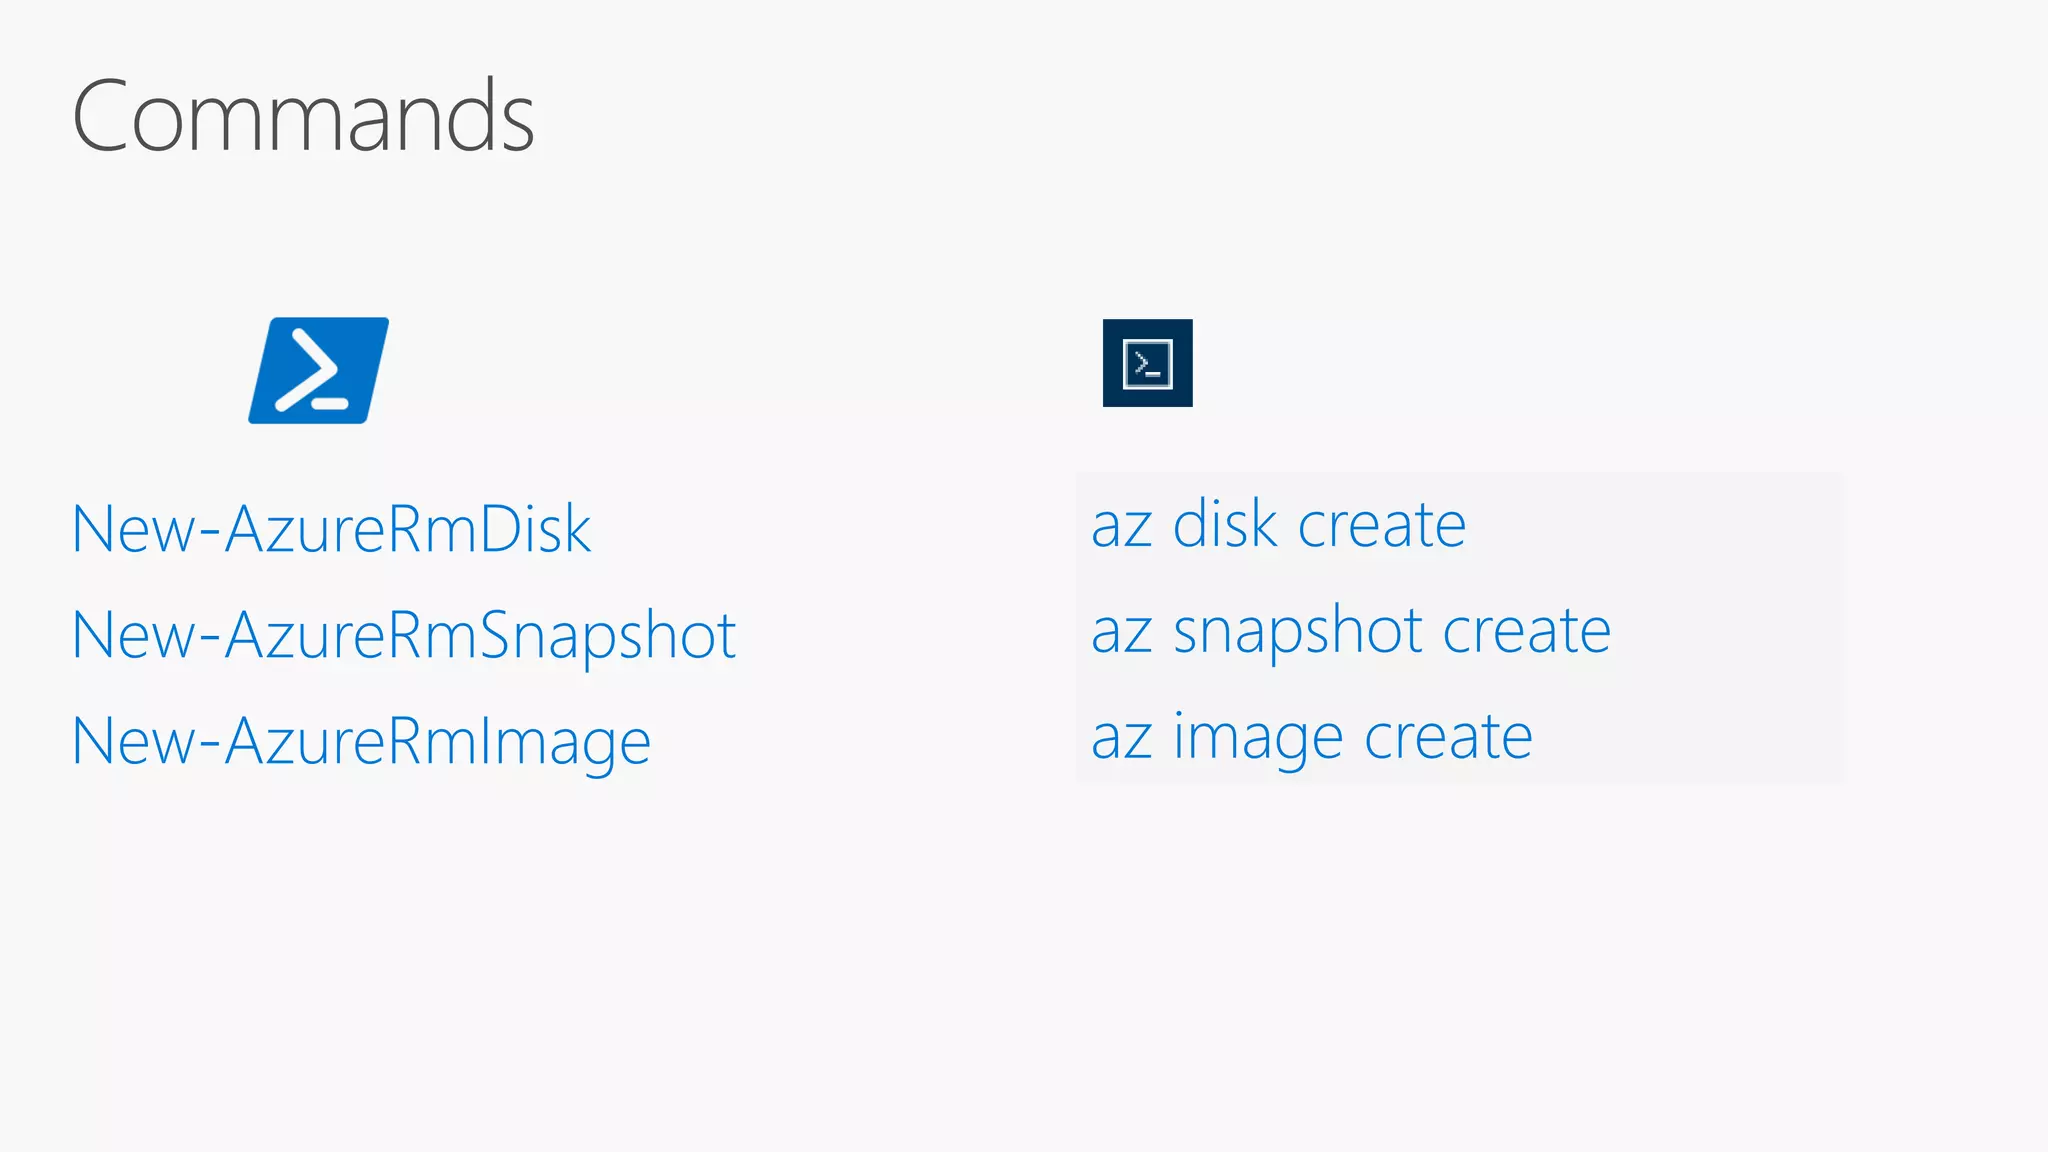
Task: Click the New-AzureRmSnapshot command text
Action: click(404, 635)
